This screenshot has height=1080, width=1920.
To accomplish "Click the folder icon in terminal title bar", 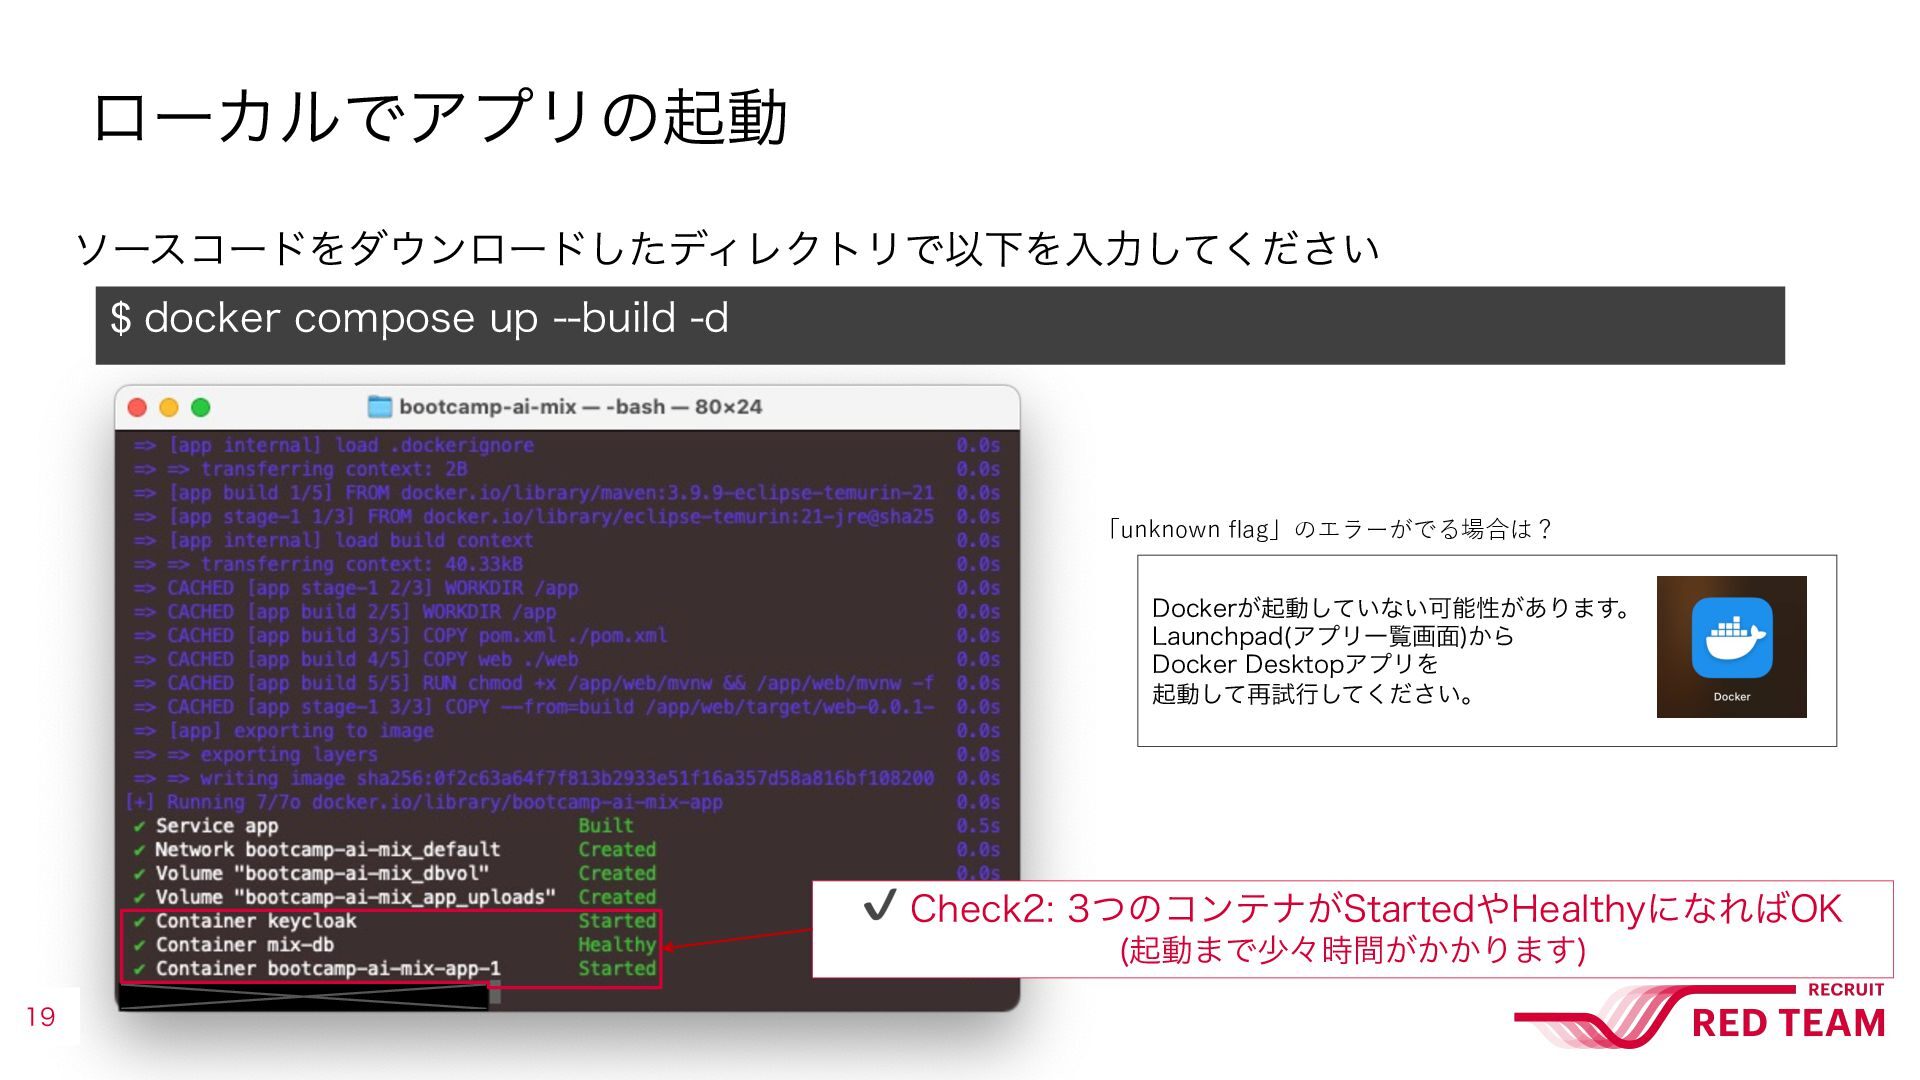I will [380, 407].
